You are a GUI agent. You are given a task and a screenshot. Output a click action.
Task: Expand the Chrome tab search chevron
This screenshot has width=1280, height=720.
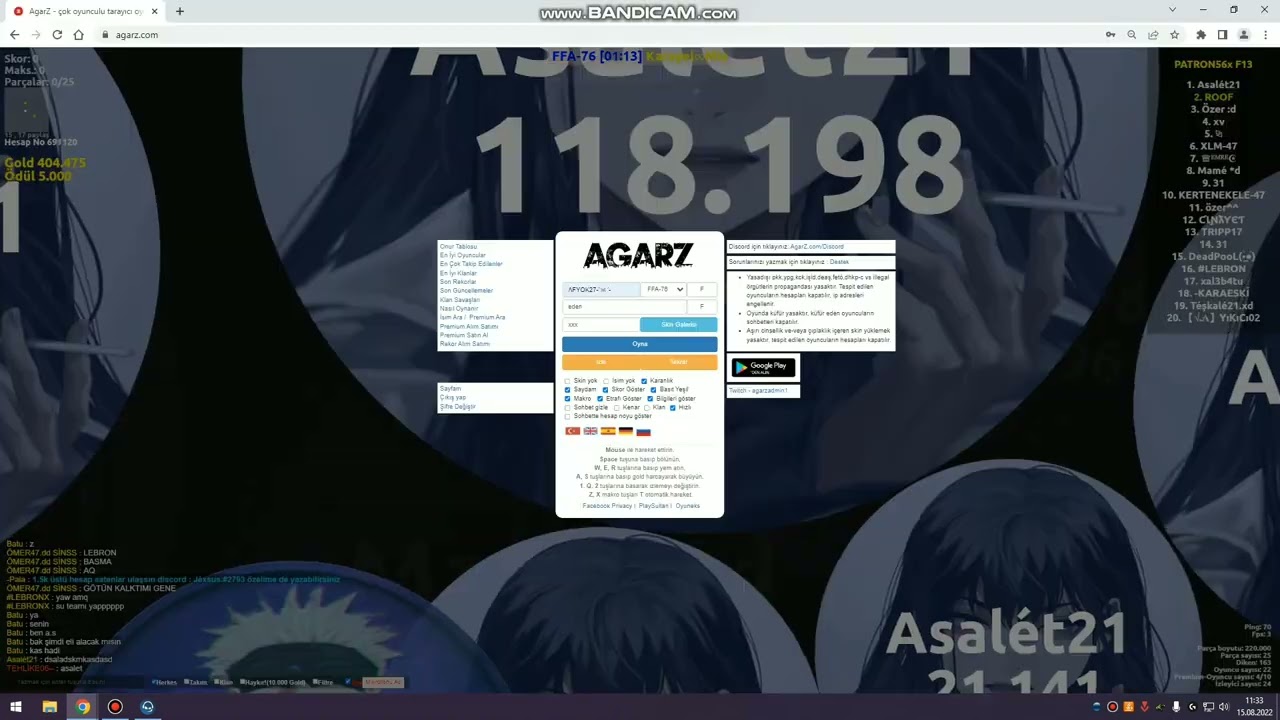[1172, 10]
